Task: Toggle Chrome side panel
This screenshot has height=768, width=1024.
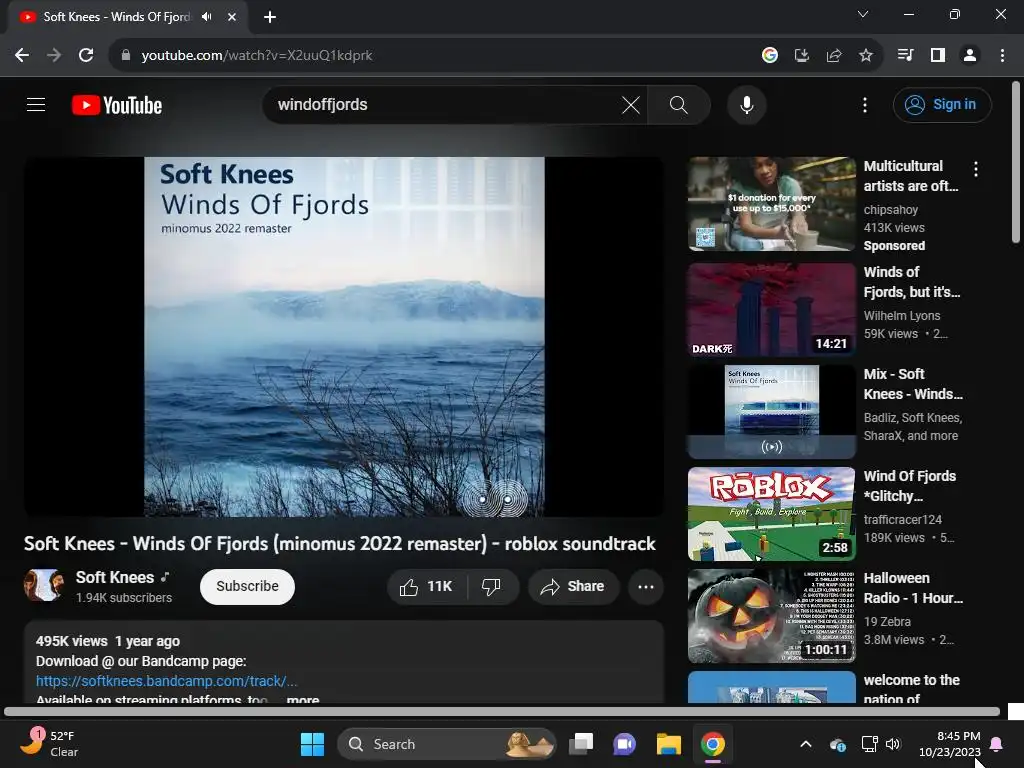Action: (938, 55)
